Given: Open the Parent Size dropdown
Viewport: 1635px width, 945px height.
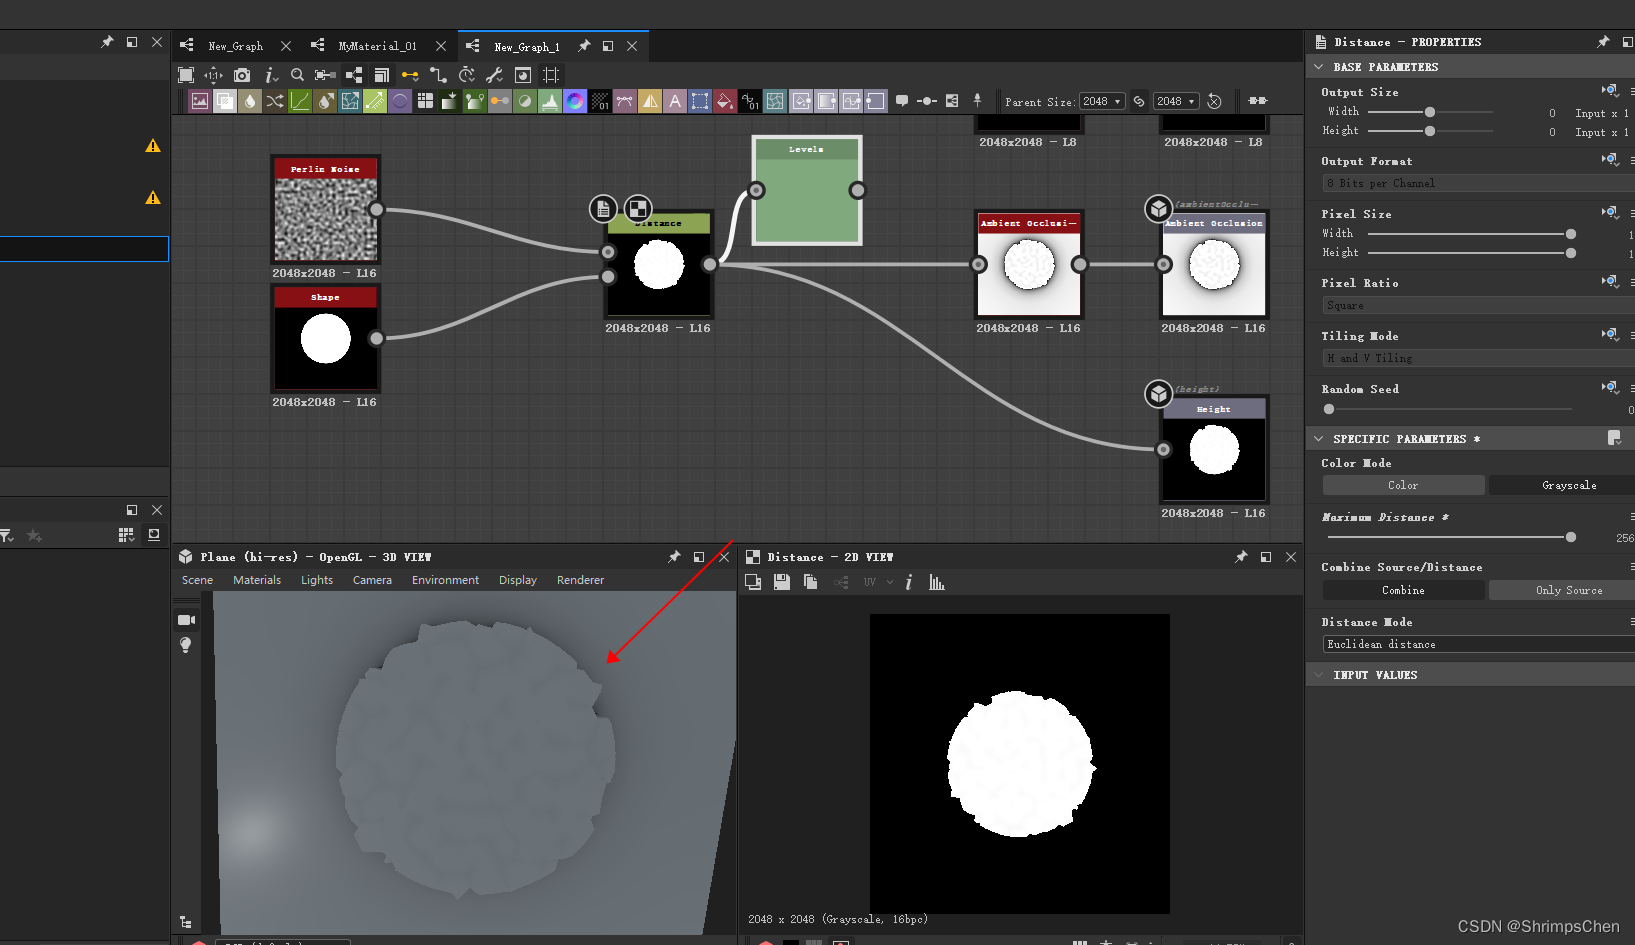Looking at the screenshot, I should pyautogui.click(x=1102, y=101).
